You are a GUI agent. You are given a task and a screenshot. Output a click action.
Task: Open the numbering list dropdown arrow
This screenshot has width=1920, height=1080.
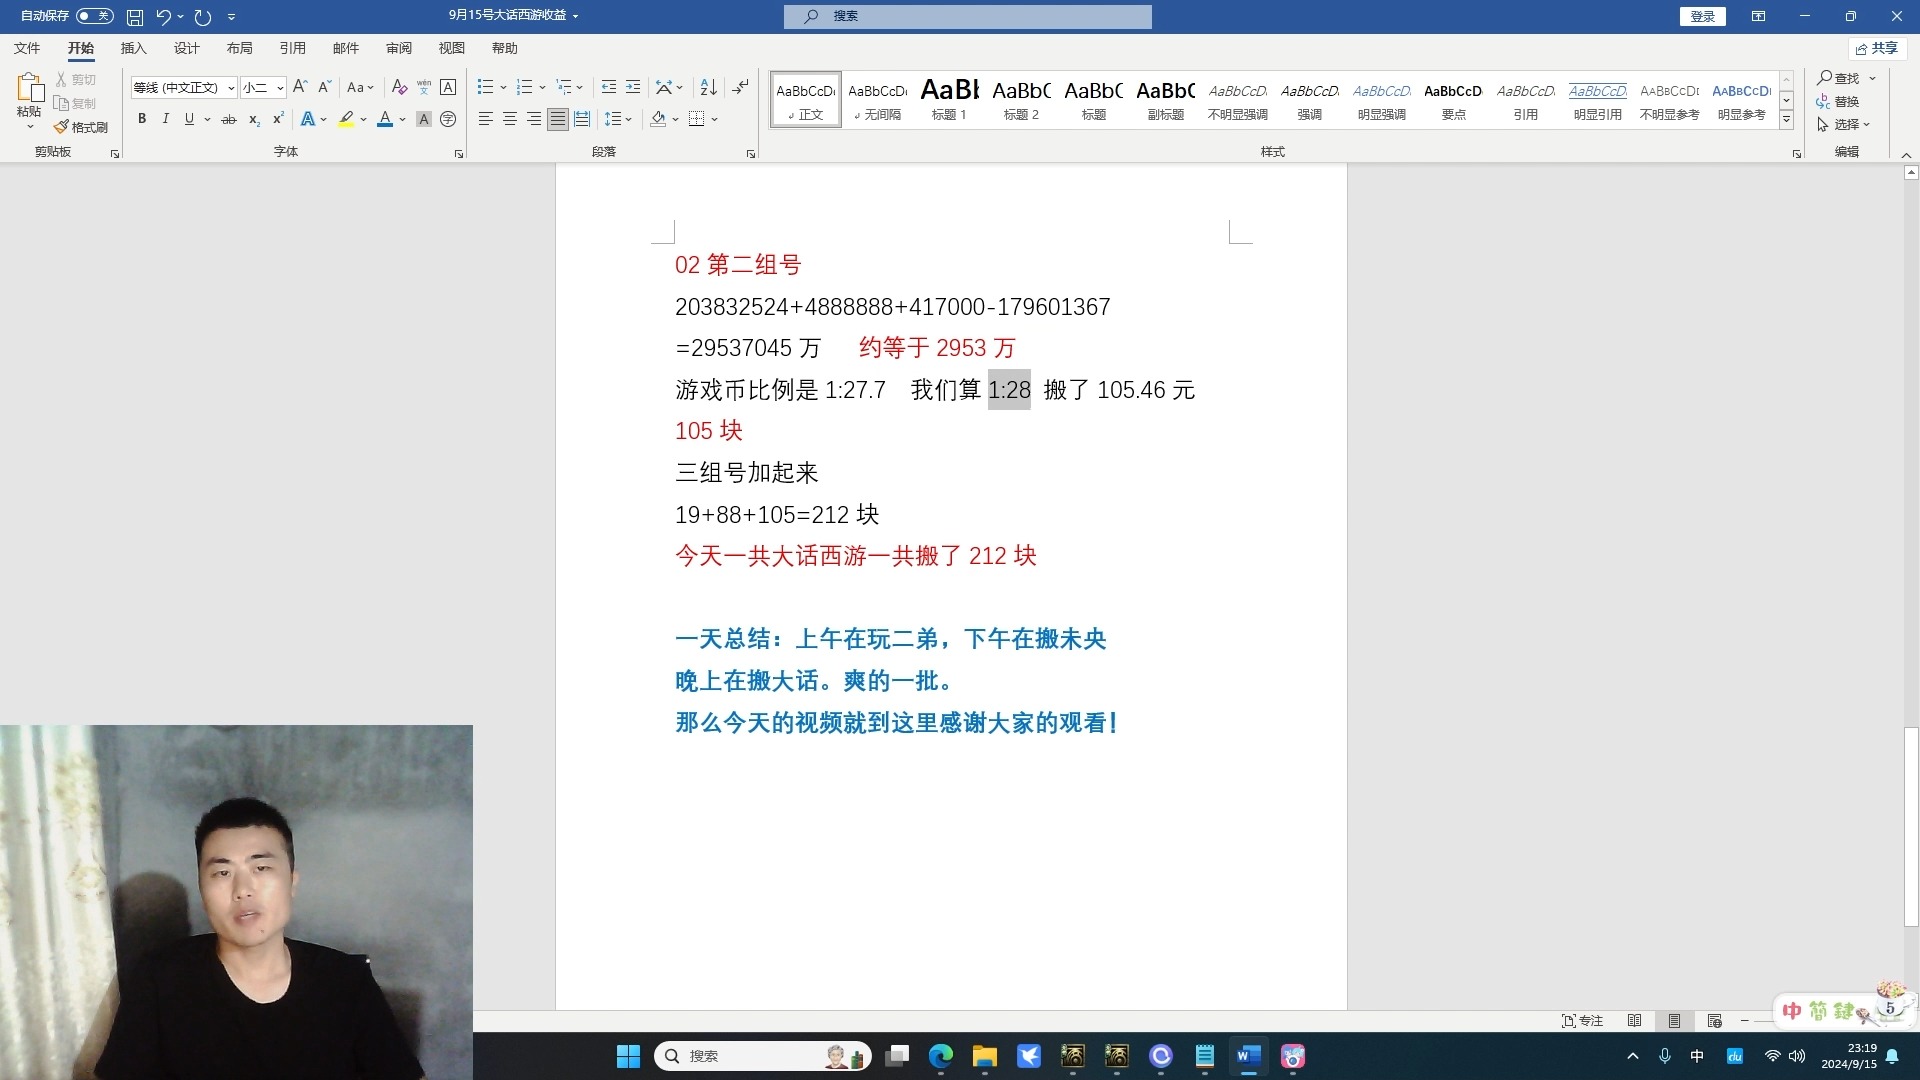click(542, 87)
